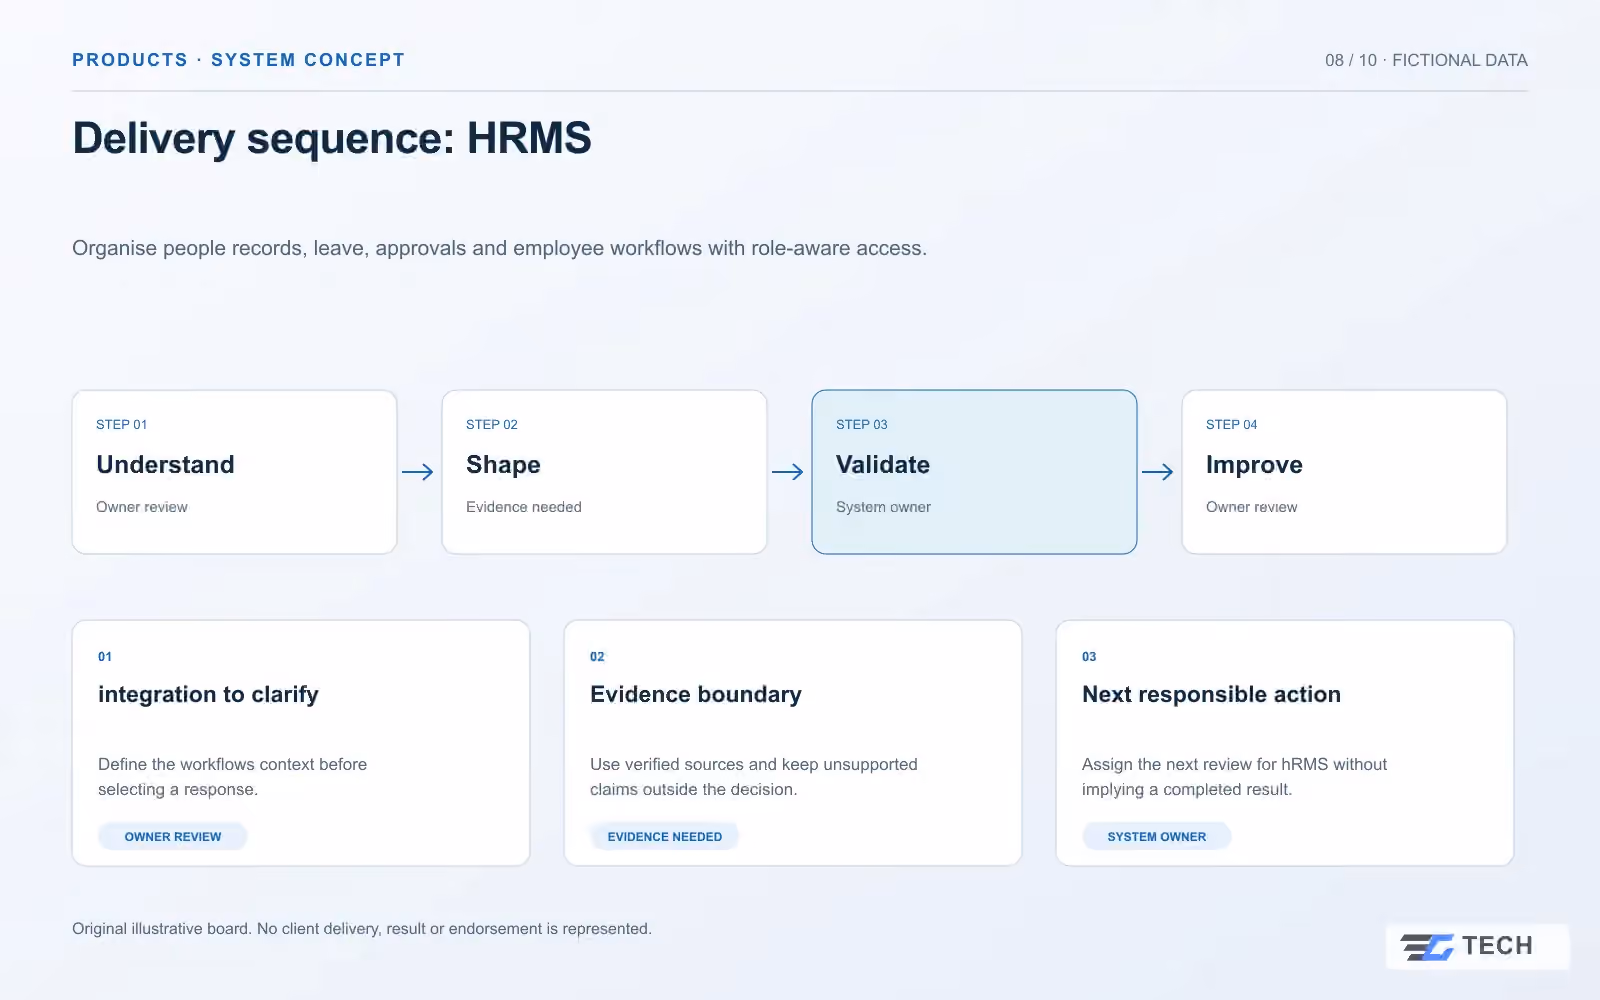This screenshot has height=1000, width=1600.
Task: Select the Shape step card
Action: pos(605,472)
